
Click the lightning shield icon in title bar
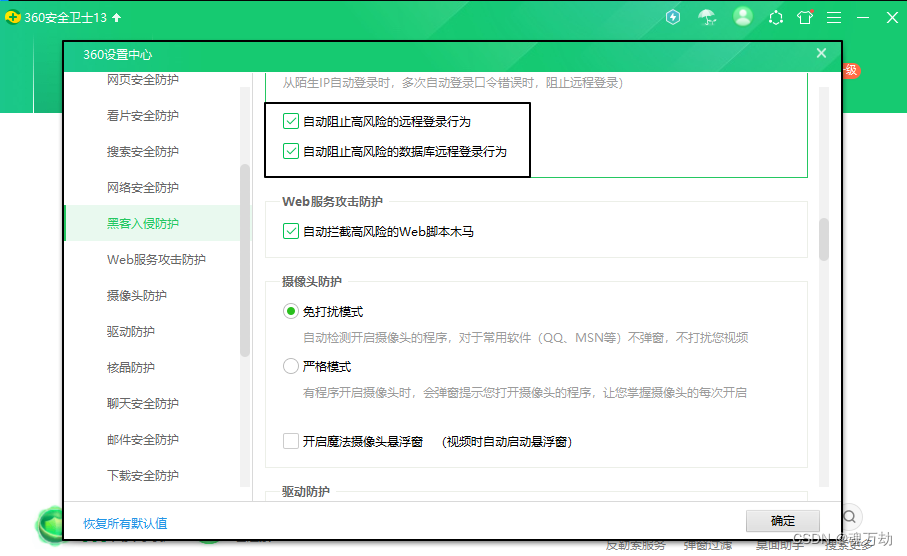[673, 17]
